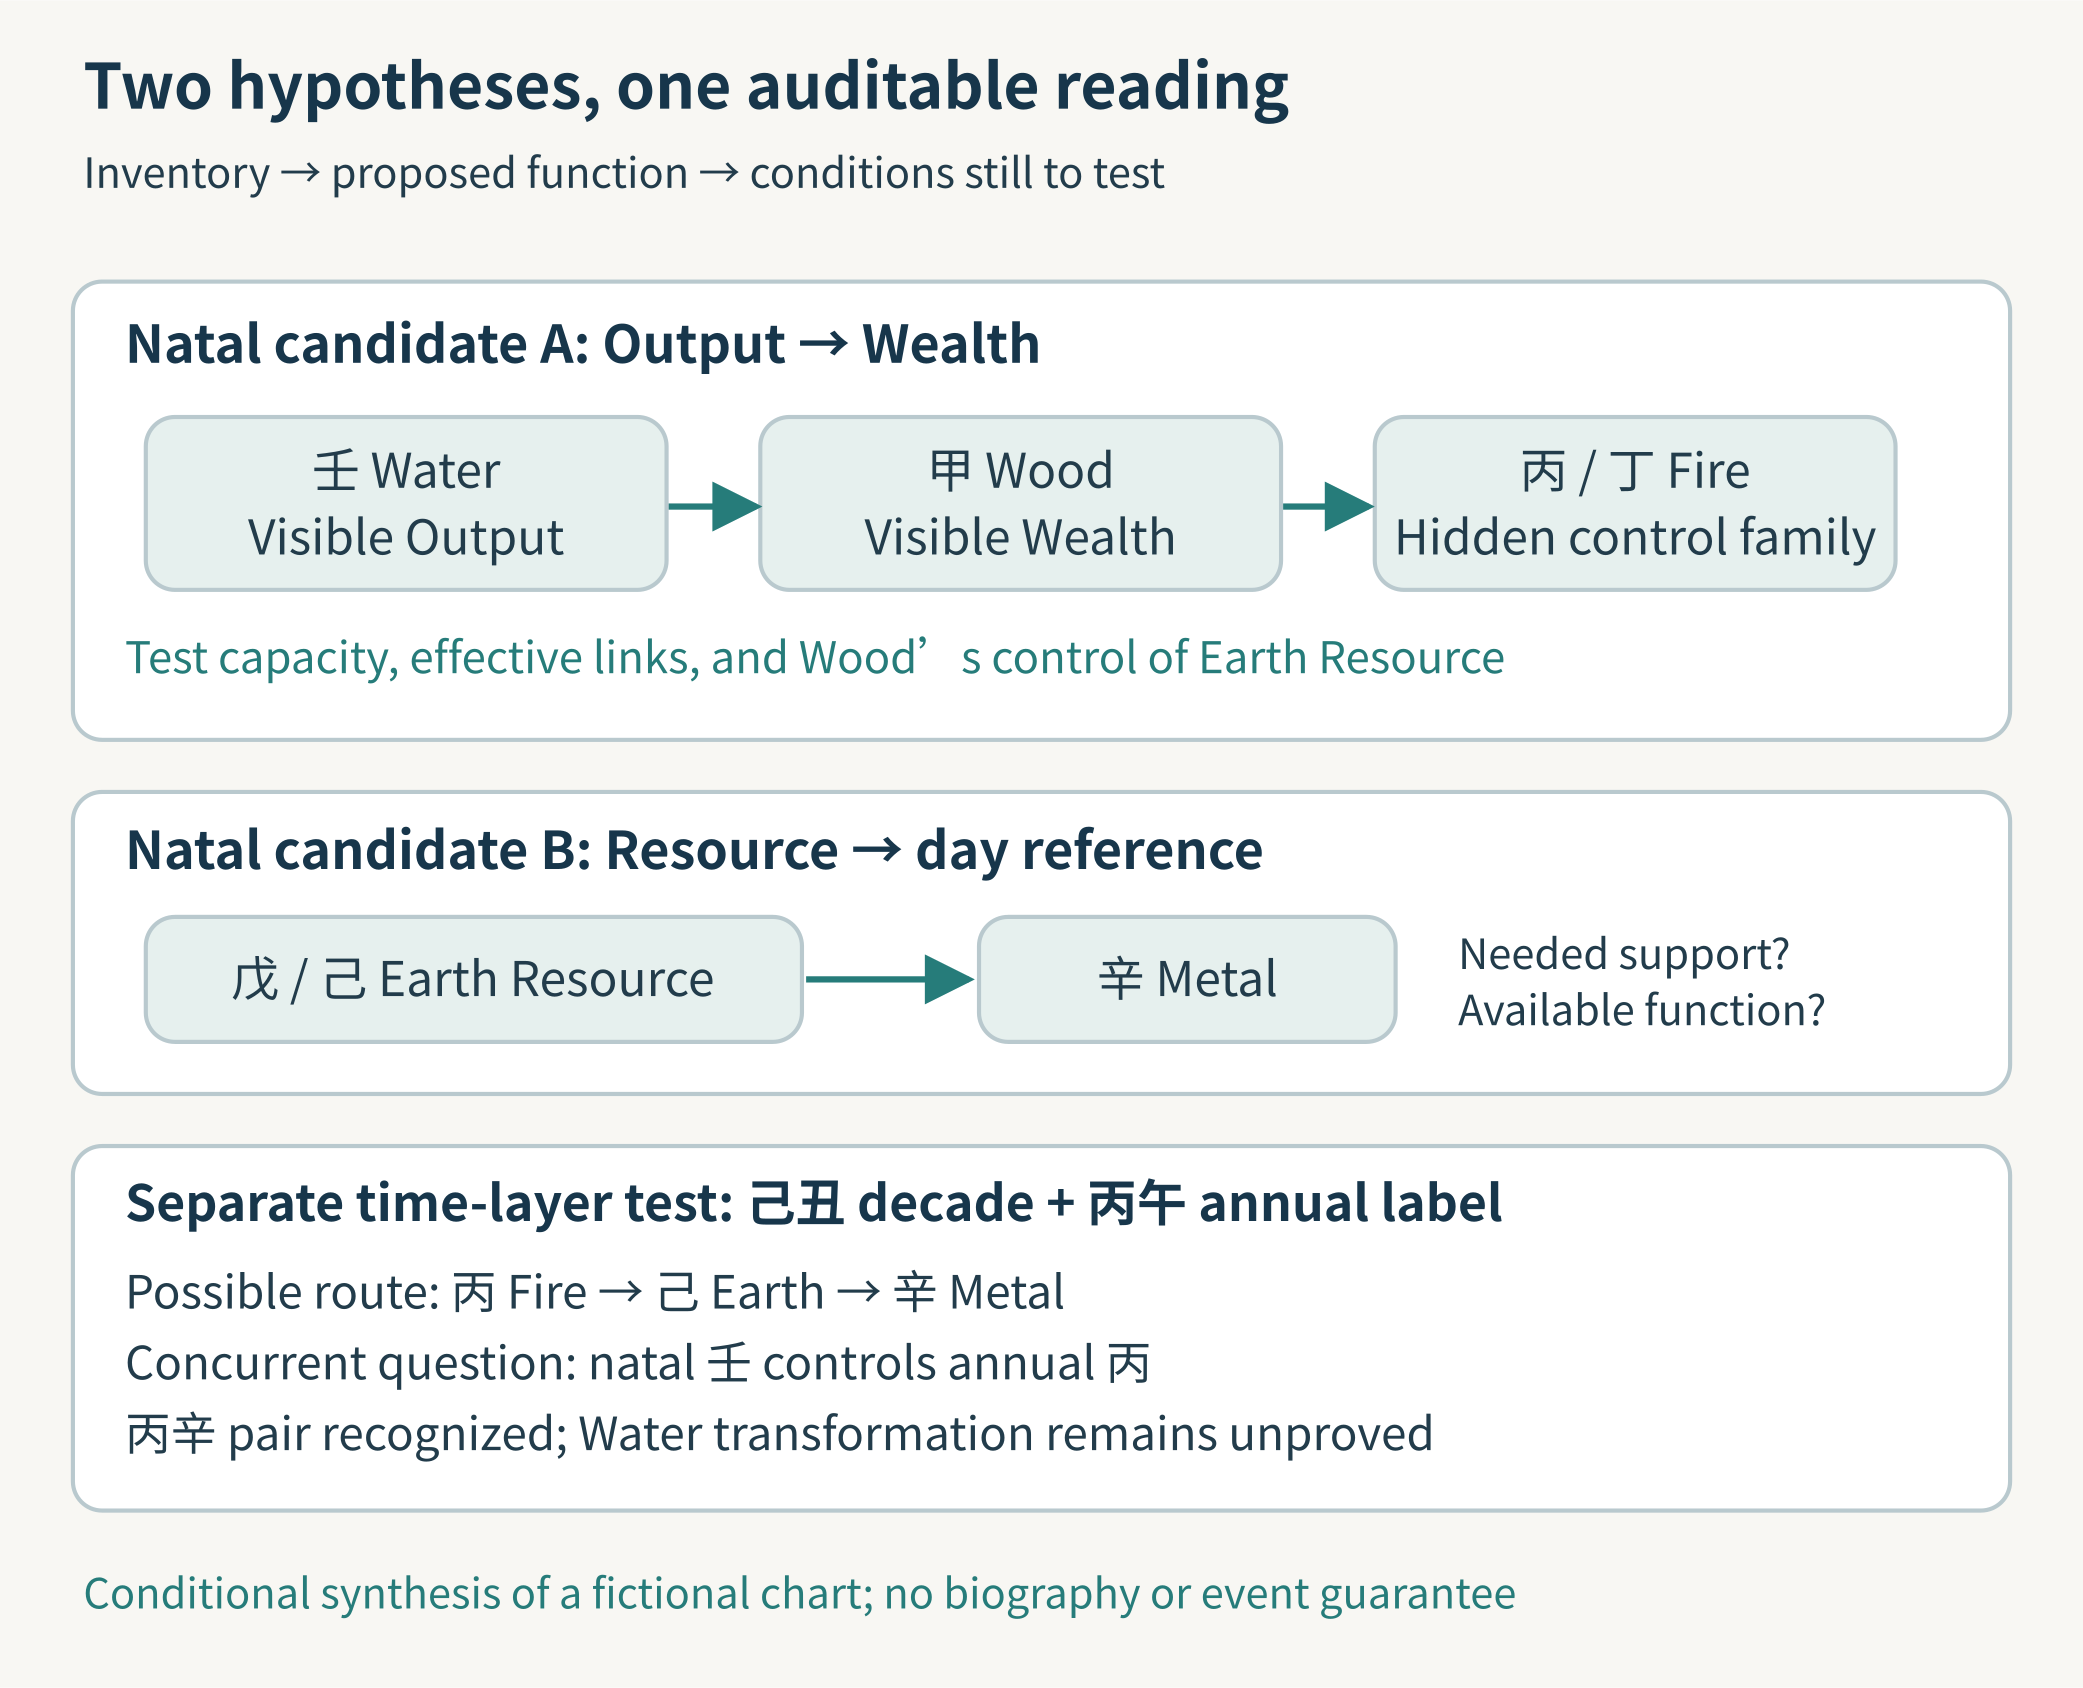This screenshot has height=1688, width=2083.
Task: Select the subtitle 'Inventory → proposed function → conditions still to test'
Action: point(624,173)
